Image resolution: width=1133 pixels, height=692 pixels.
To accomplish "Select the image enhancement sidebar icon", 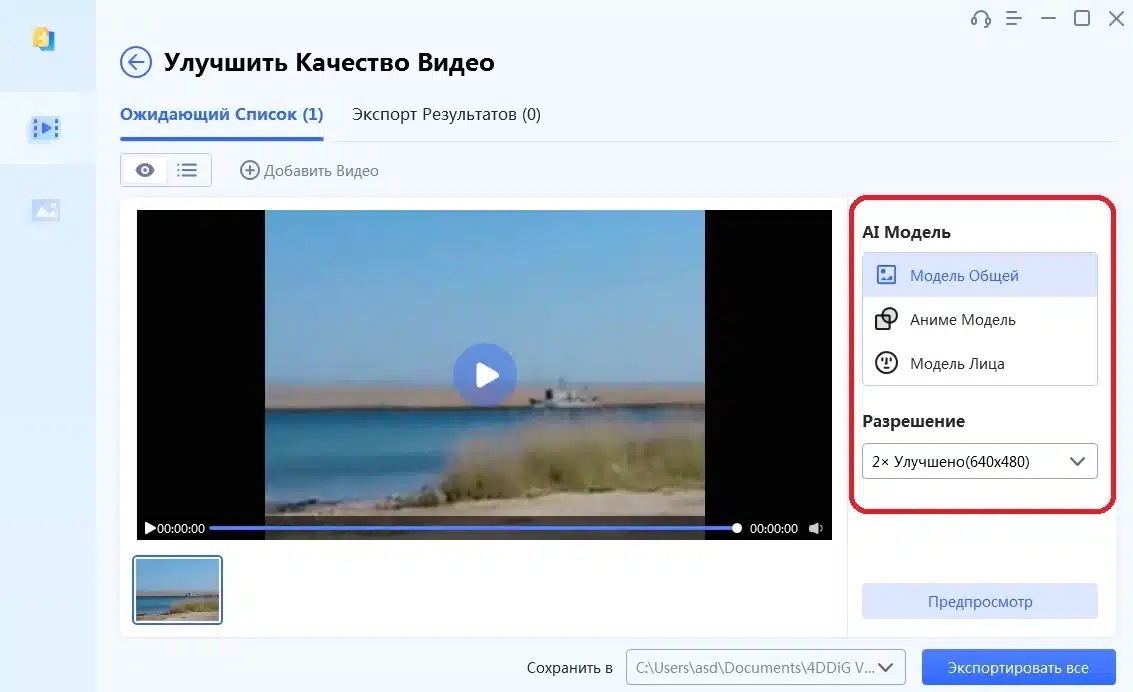I will [45, 210].
